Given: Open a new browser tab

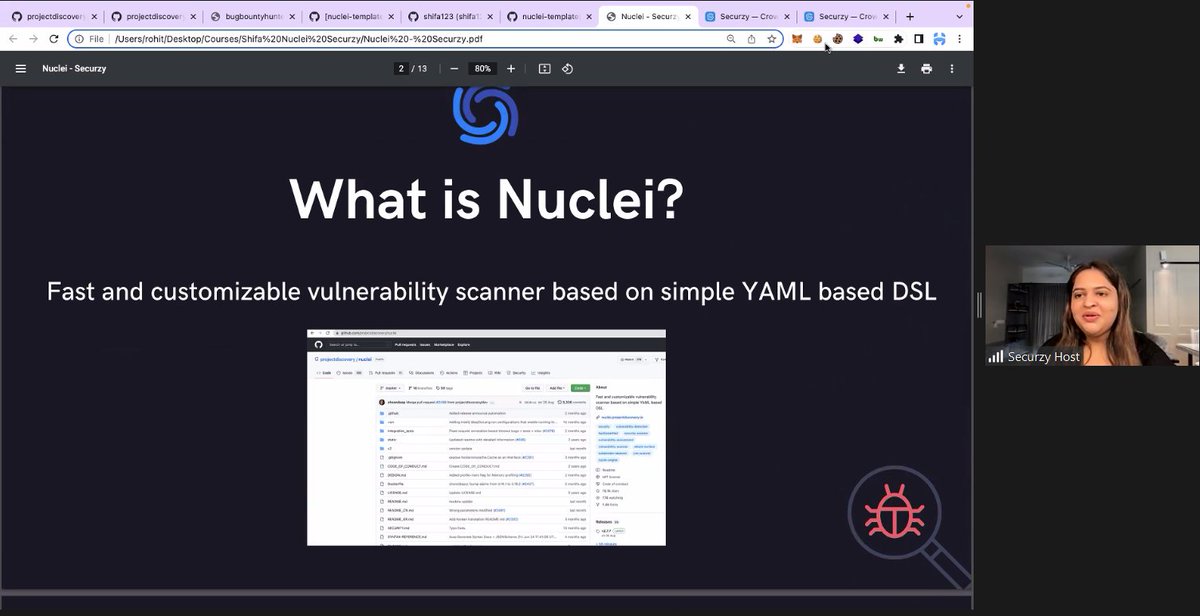Looking at the screenshot, I should pyautogui.click(x=909, y=16).
